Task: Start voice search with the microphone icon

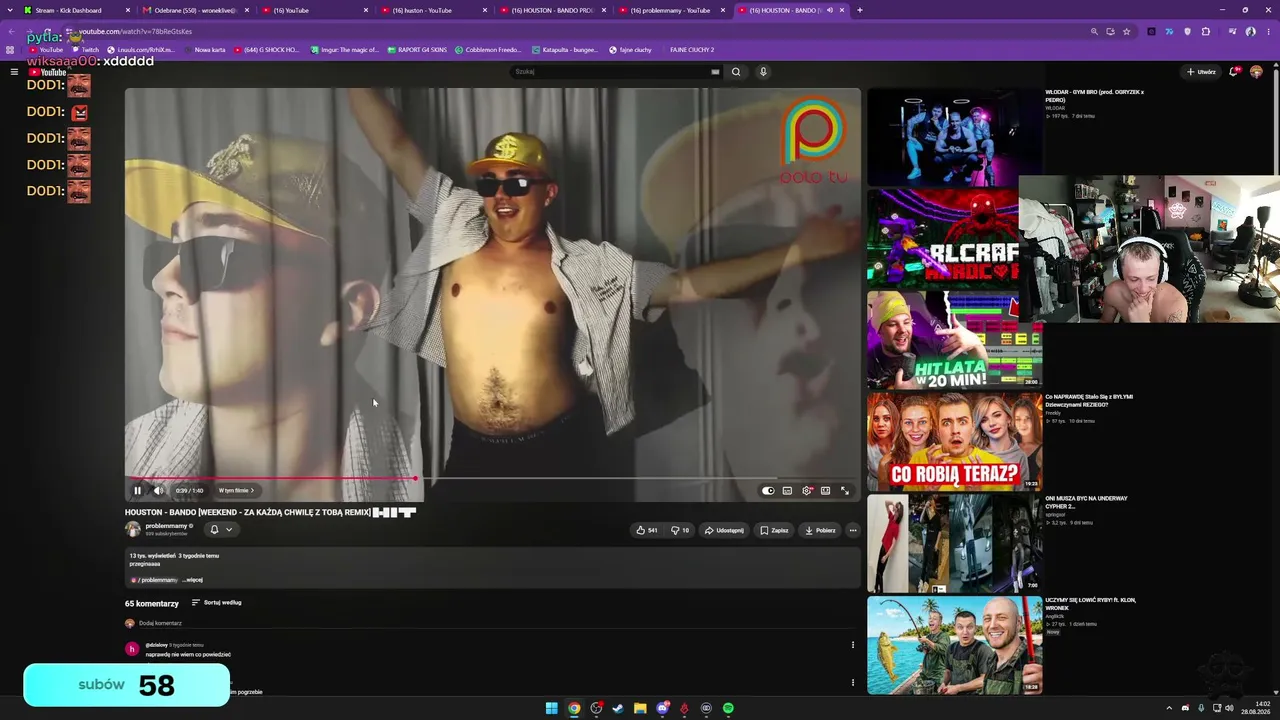Action: coord(763,72)
